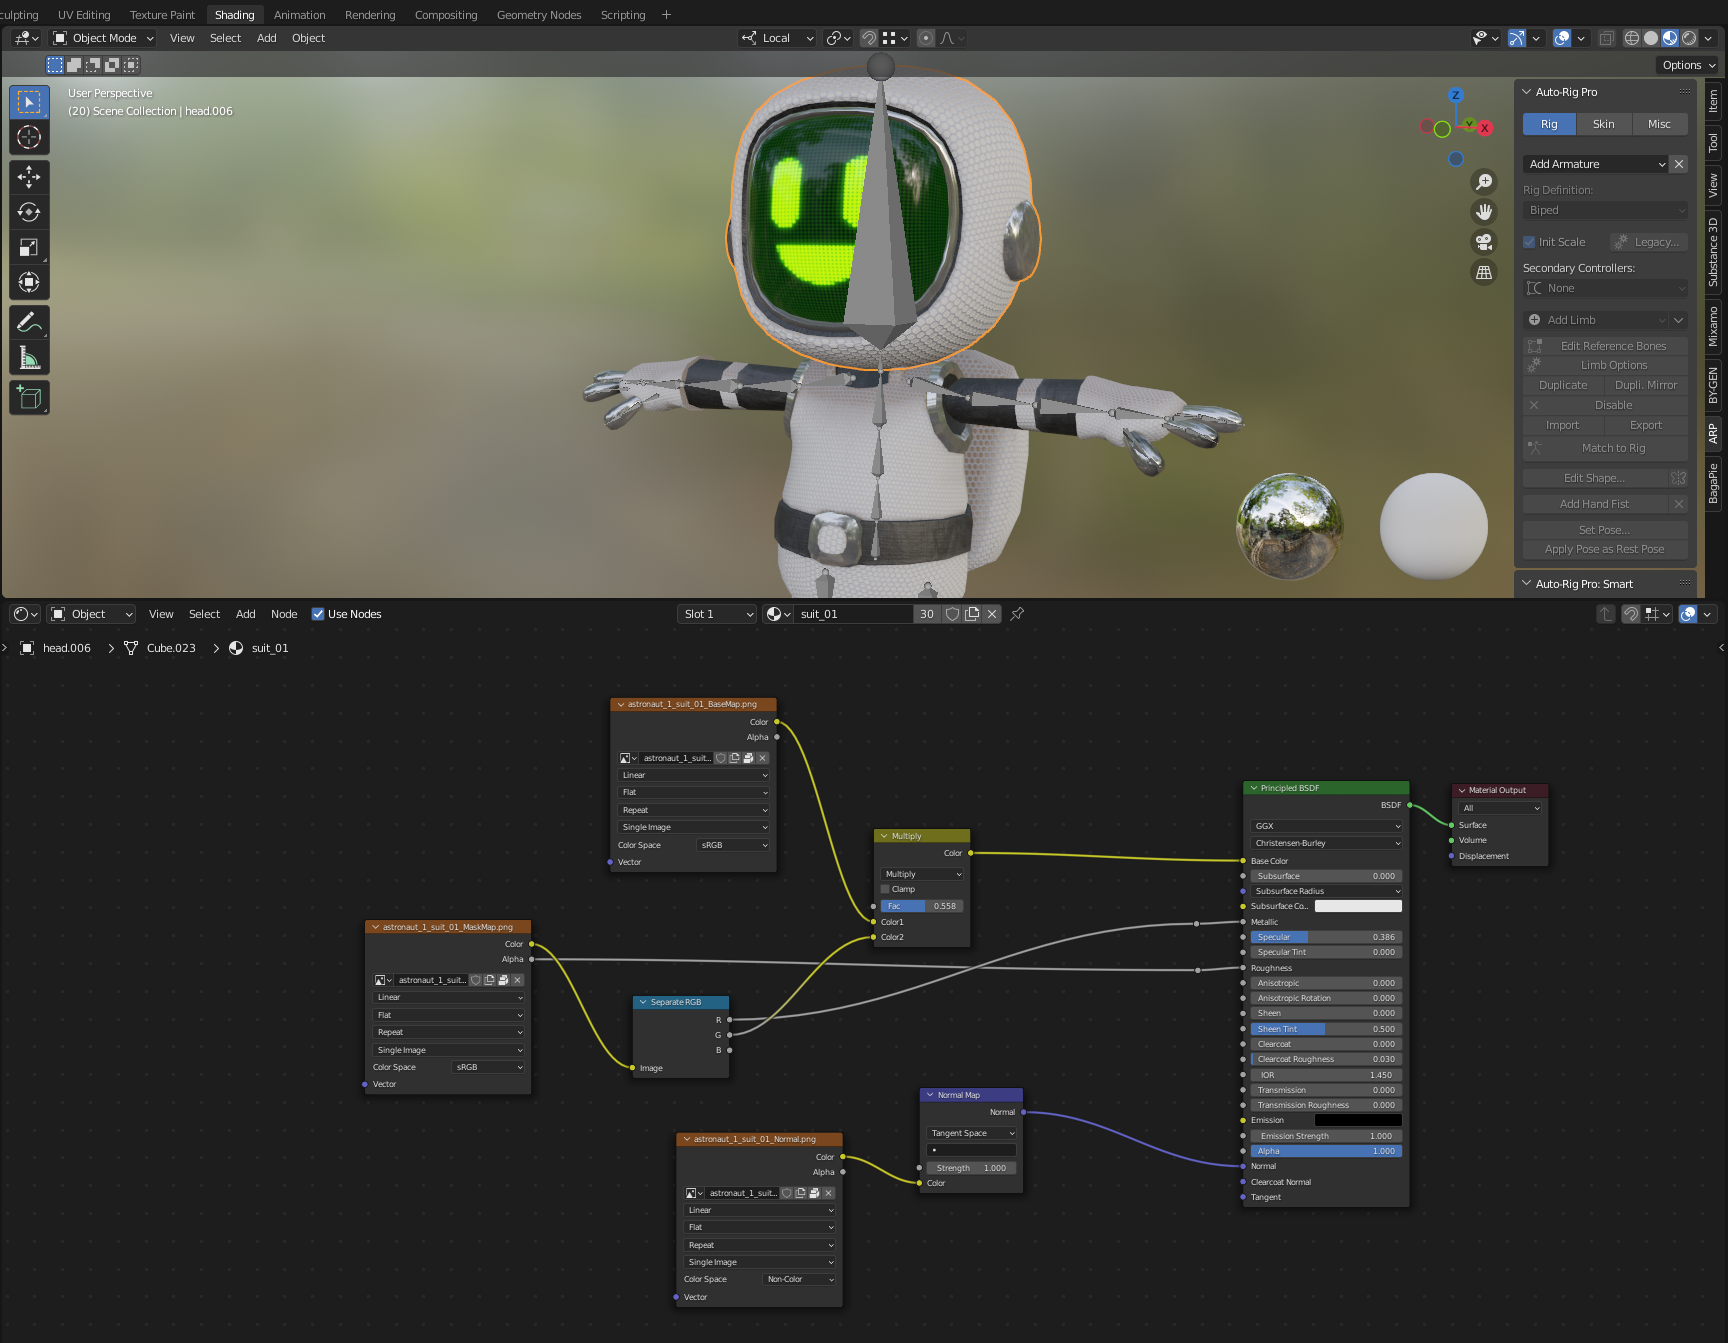Select the Scale tool icon
The image size is (1728, 1343).
click(x=29, y=246)
